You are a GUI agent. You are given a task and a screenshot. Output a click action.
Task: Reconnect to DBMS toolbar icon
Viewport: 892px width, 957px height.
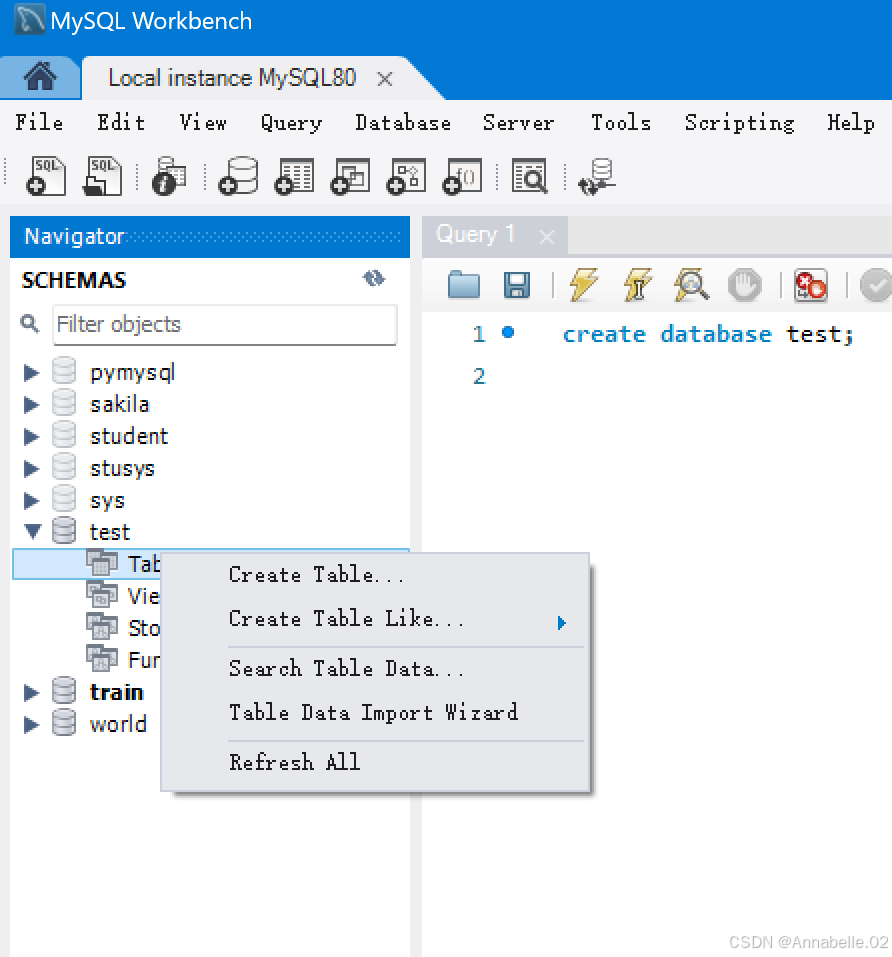pyautogui.click(x=597, y=177)
